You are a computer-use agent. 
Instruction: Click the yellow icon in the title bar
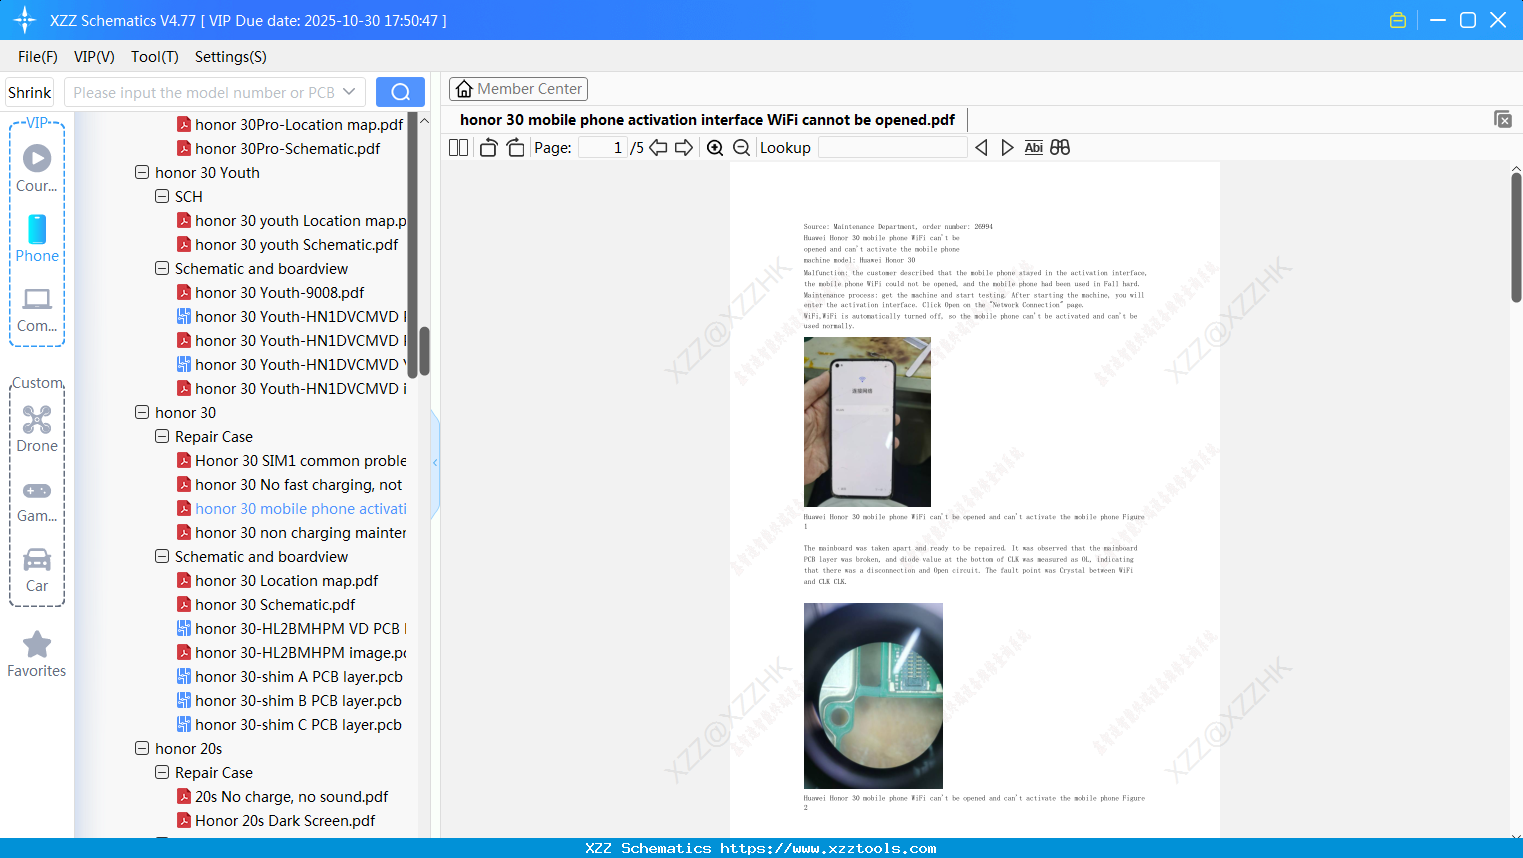pyautogui.click(x=1398, y=20)
